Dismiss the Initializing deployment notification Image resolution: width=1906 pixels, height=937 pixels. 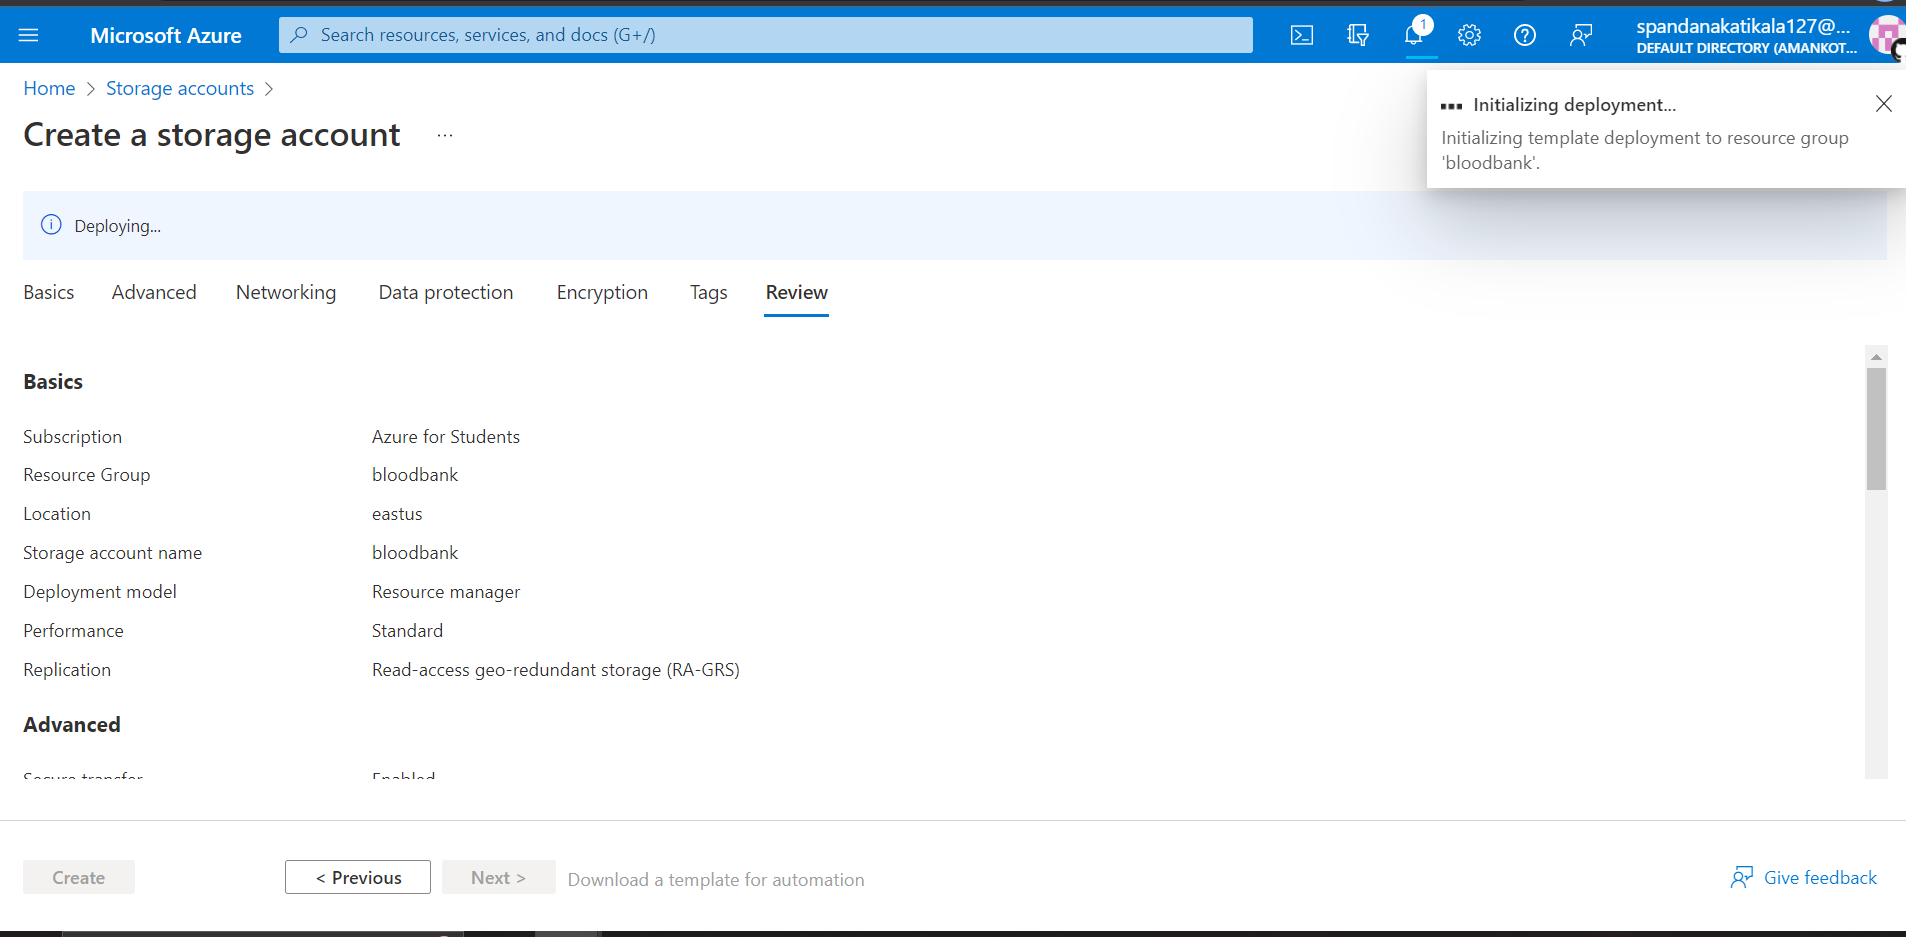(x=1883, y=103)
